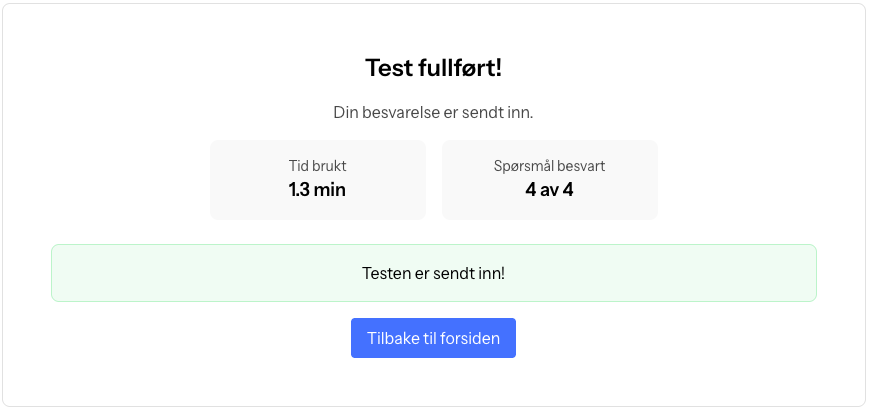Select the "Spørsmål besvart" label

(x=549, y=166)
